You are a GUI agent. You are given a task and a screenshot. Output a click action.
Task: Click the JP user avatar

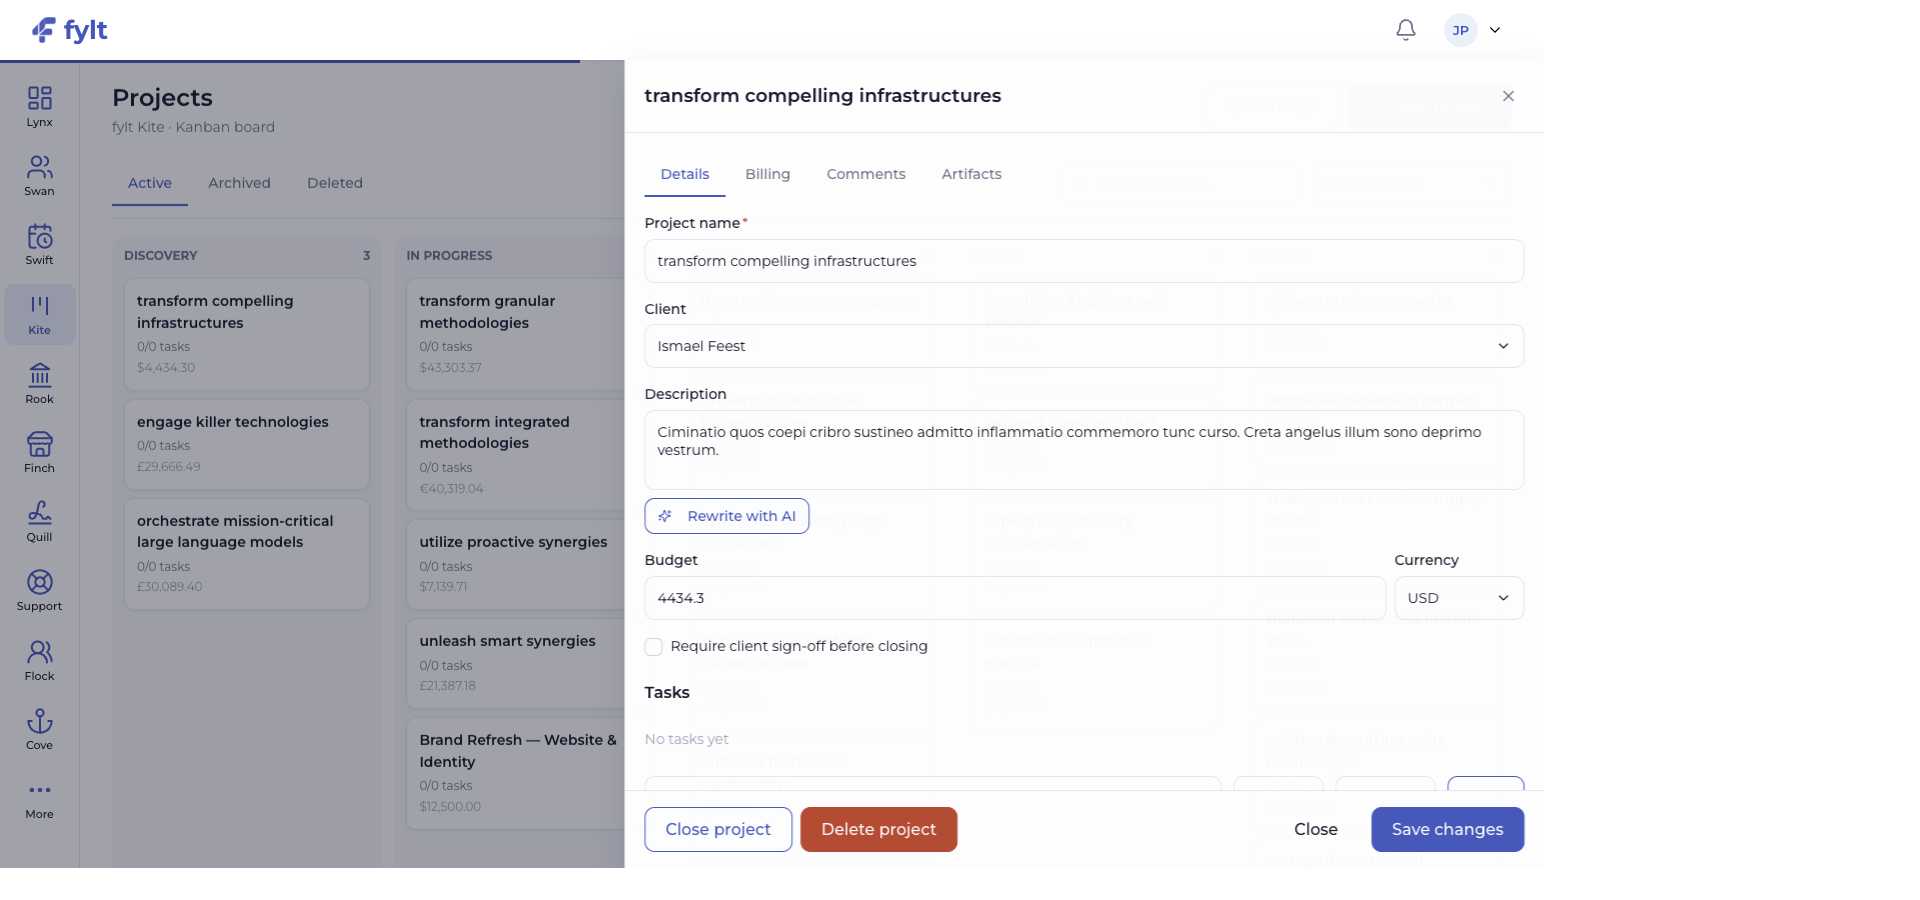tap(1460, 30)
